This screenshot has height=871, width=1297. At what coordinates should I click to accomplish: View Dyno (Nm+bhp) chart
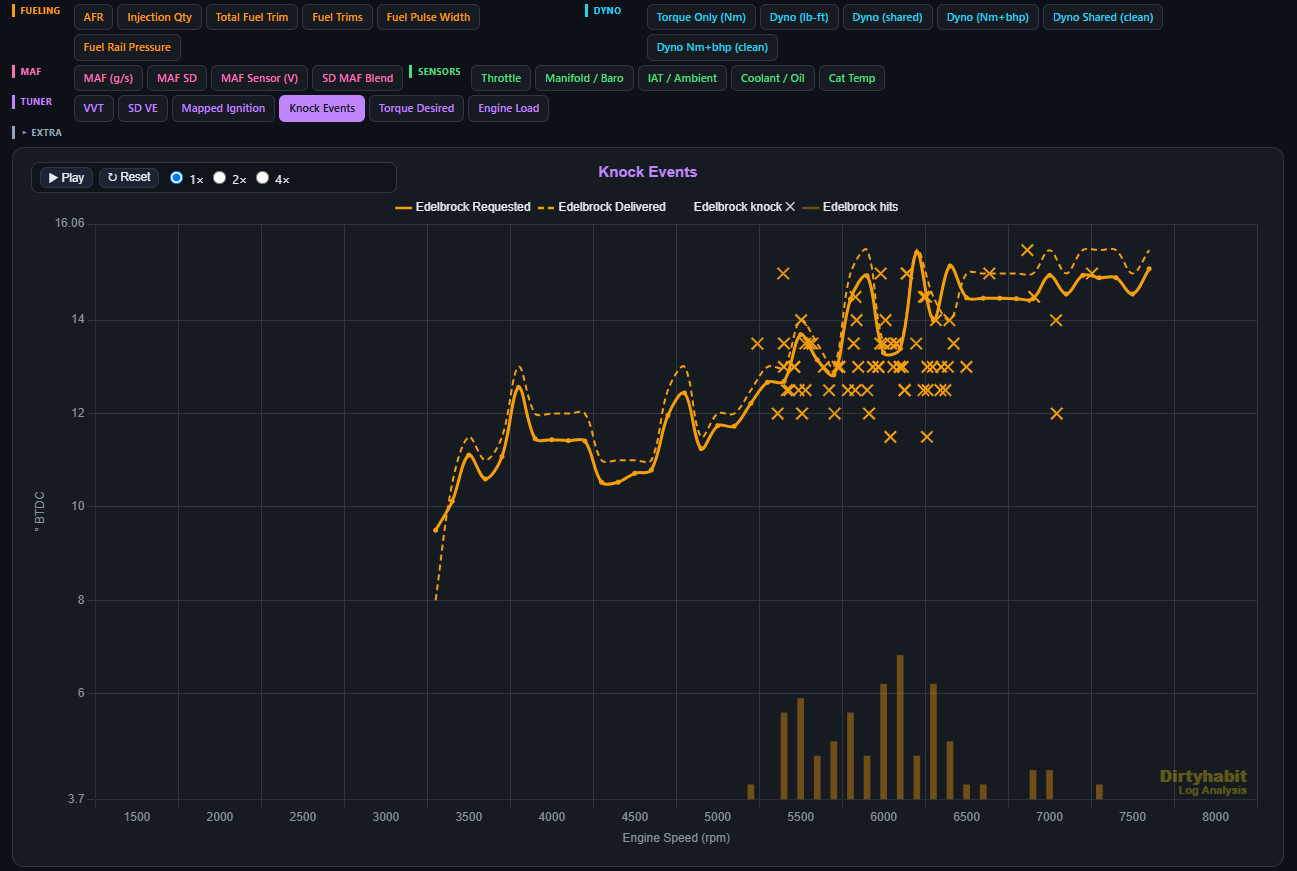[988, 17]
